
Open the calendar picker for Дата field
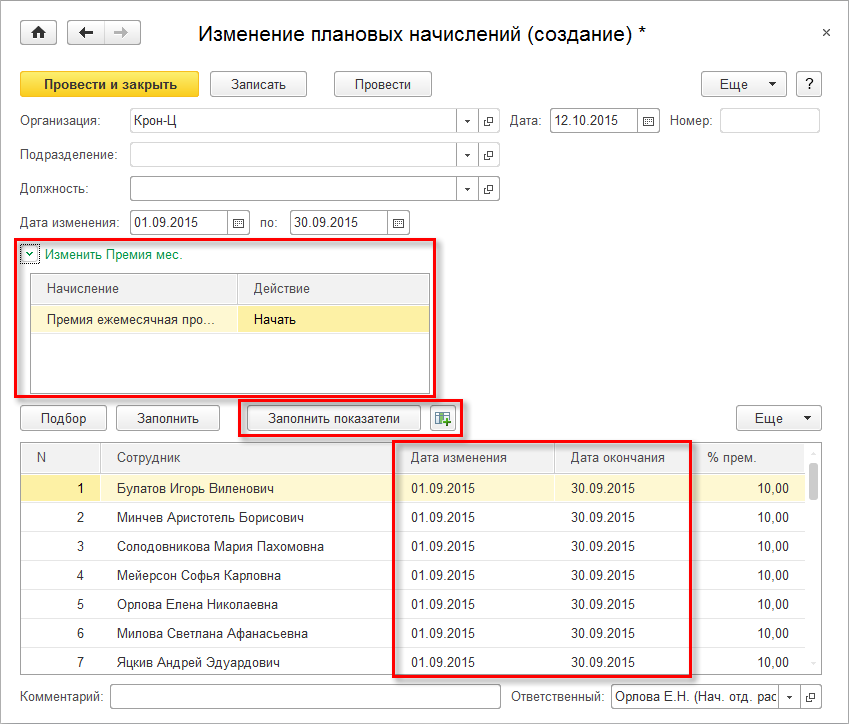tap(648, 121)
